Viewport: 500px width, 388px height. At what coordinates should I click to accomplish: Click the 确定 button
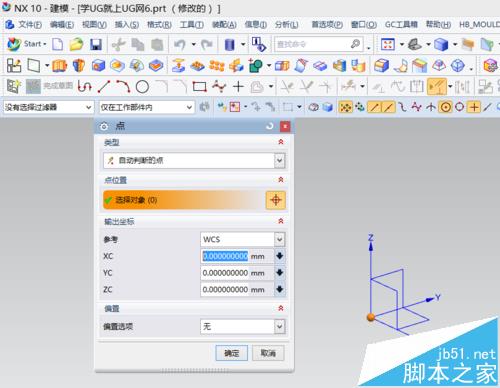(232, 353)
